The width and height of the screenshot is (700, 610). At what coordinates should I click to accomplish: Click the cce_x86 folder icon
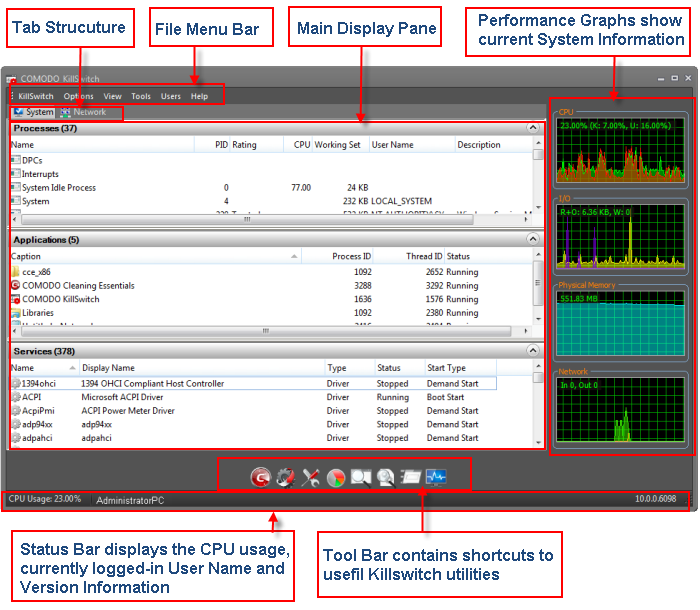click(x=16, y=272)
